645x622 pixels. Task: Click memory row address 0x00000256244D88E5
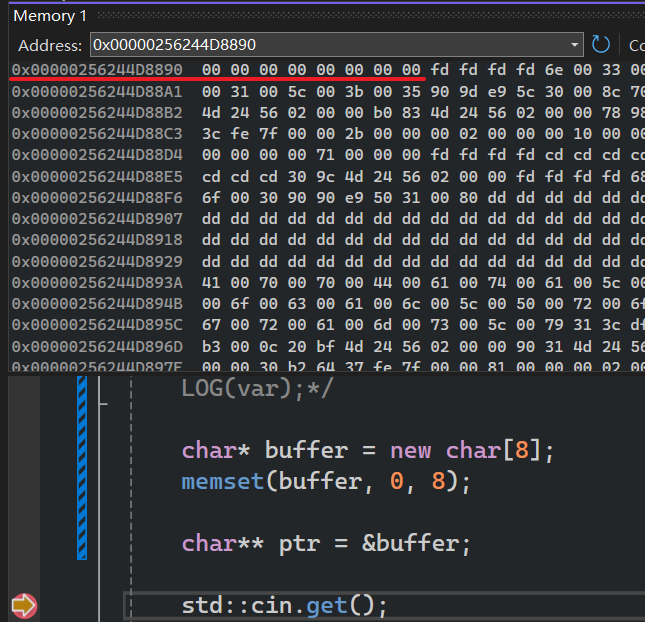97,176
